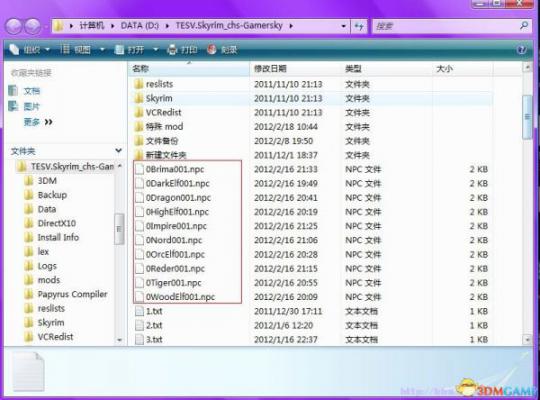The image size is (540, 400).
Task: Select Skyrim folder icon in file list
Action: click(139, 98)
